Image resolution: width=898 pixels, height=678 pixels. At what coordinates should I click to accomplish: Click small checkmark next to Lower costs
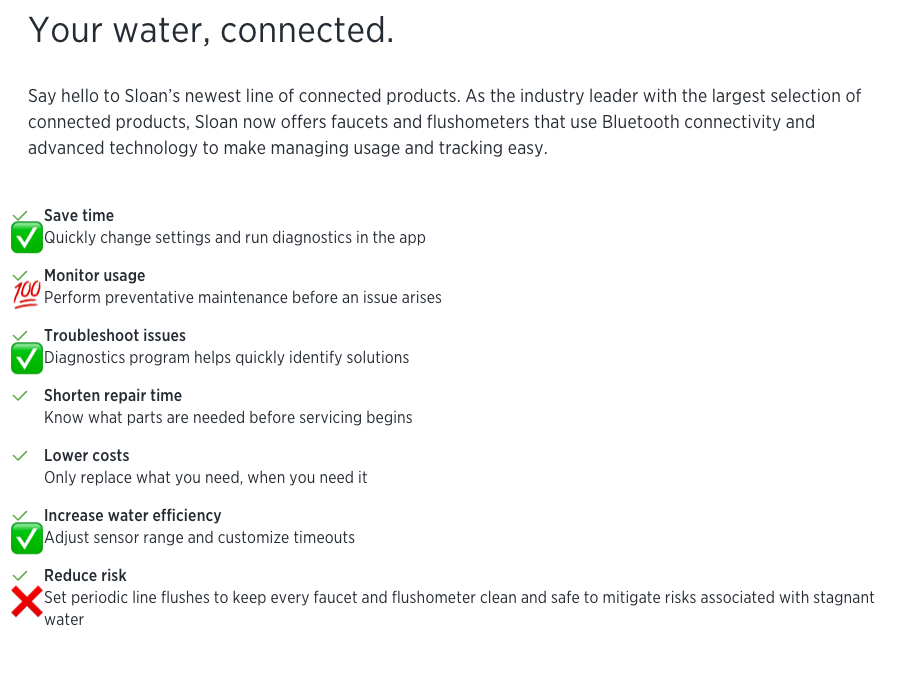tap(20, 456)
